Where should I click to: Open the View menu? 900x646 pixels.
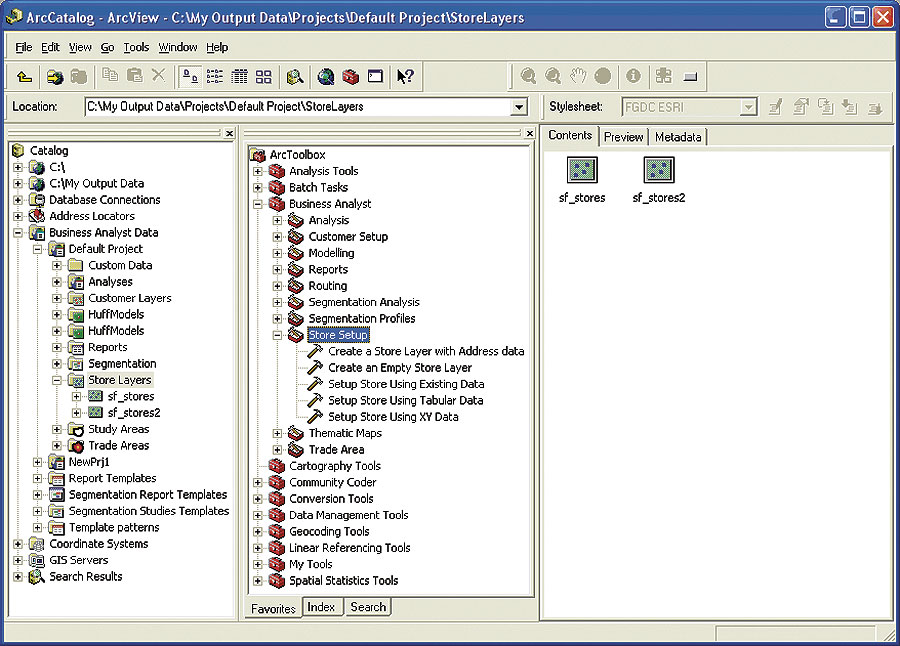(80, 47)
